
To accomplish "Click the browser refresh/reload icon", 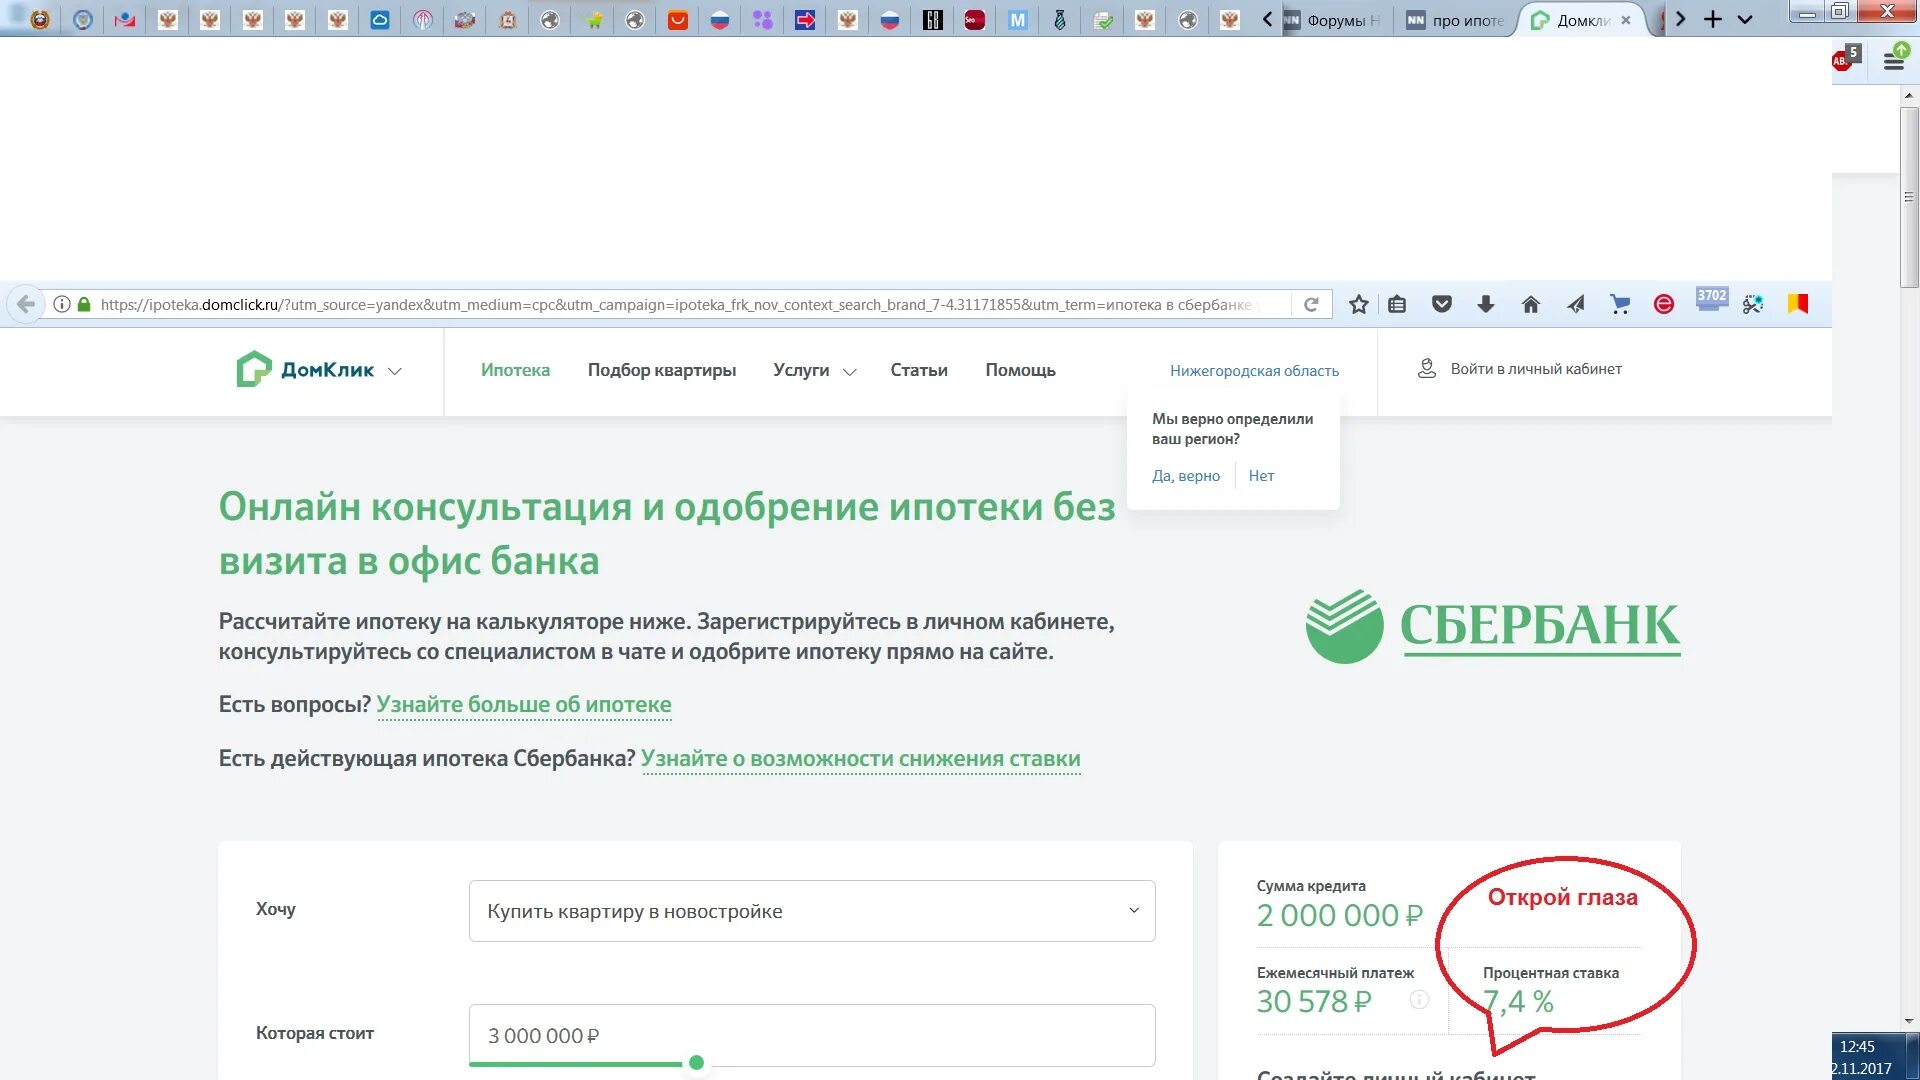I will click(1311, 305).
